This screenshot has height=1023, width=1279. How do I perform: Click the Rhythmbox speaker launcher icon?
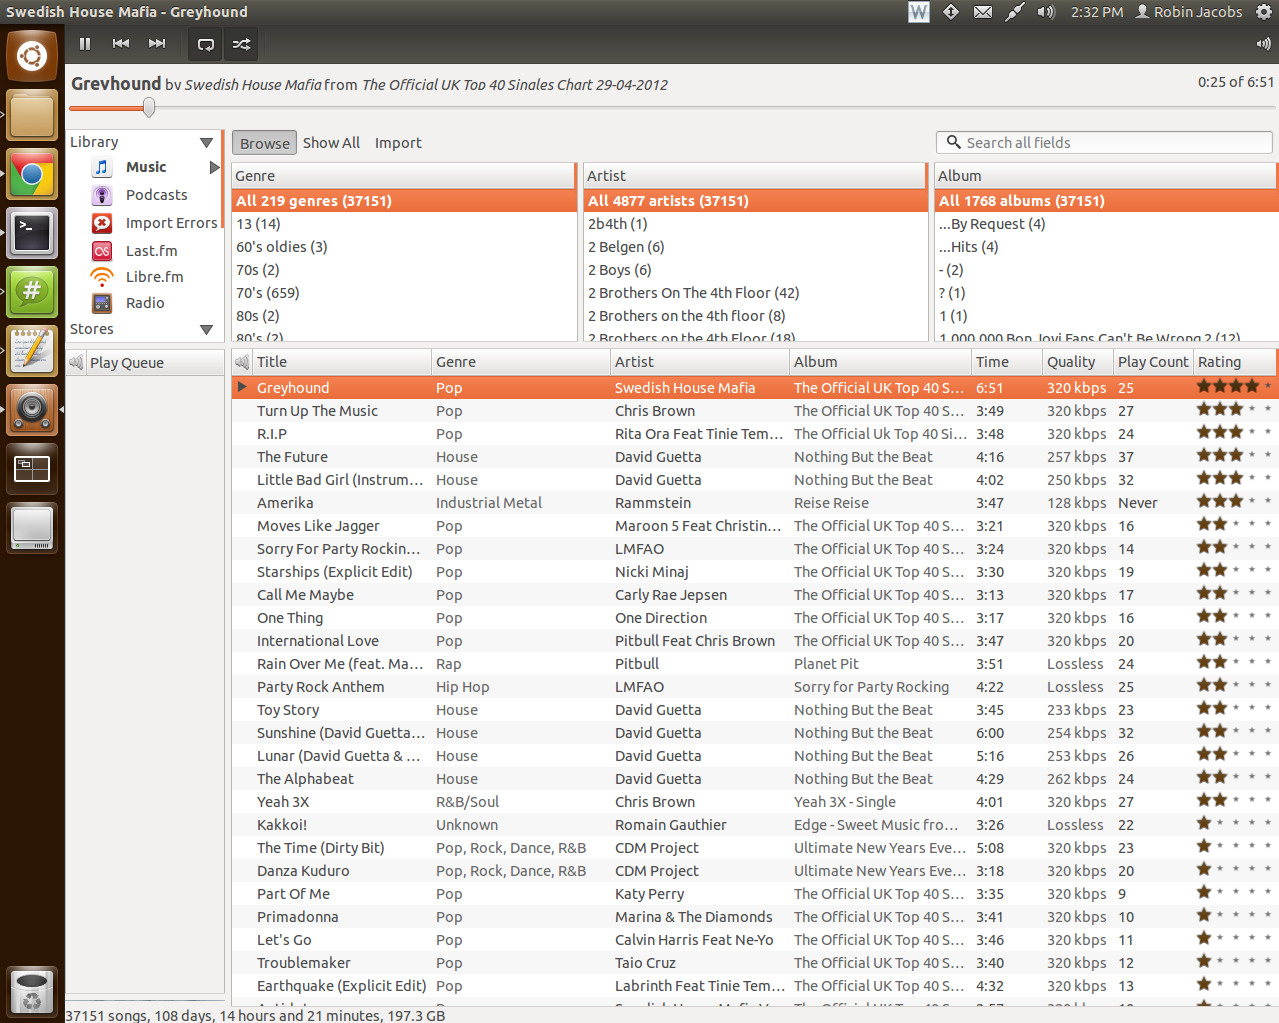pos(32,410)
